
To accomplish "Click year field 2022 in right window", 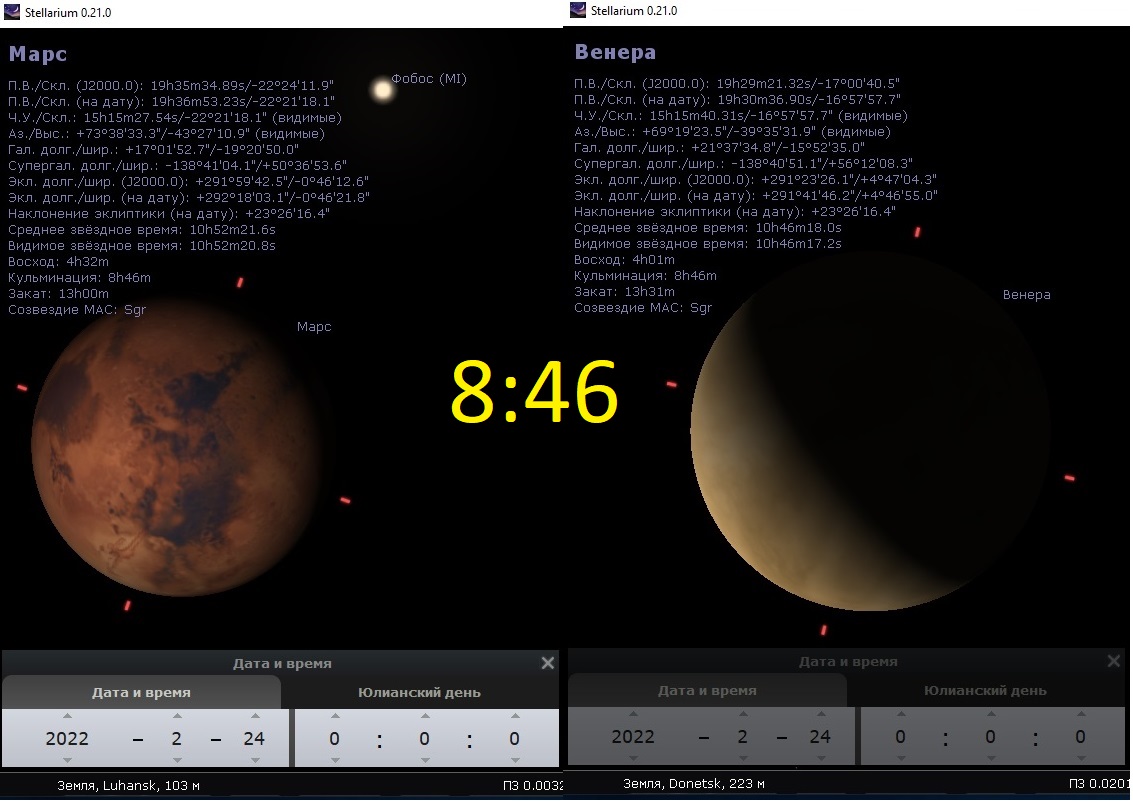I will [633, 737].
